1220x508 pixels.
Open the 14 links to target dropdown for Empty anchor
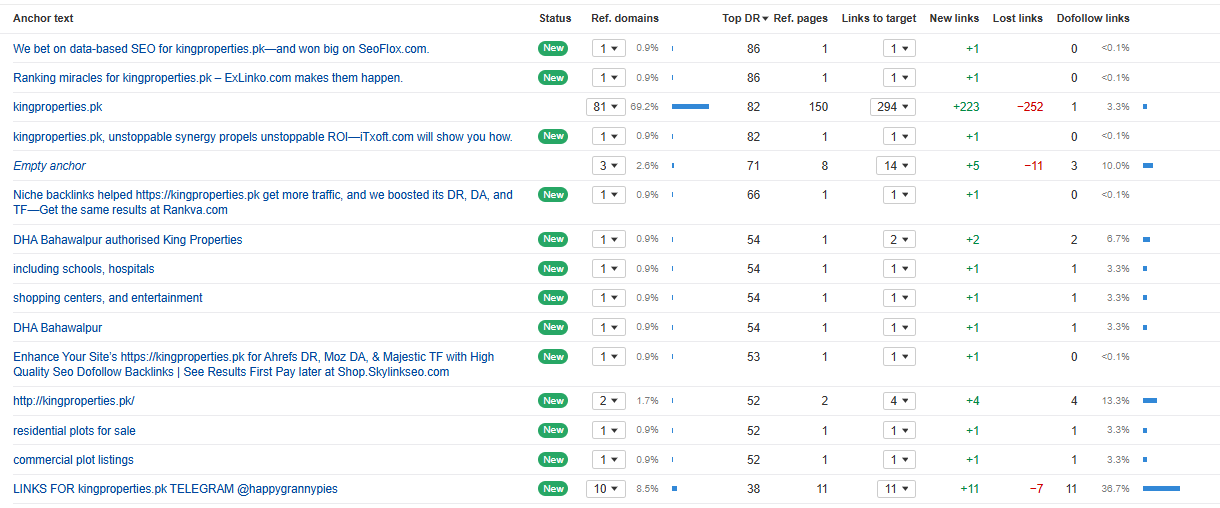tap(892, 166)
